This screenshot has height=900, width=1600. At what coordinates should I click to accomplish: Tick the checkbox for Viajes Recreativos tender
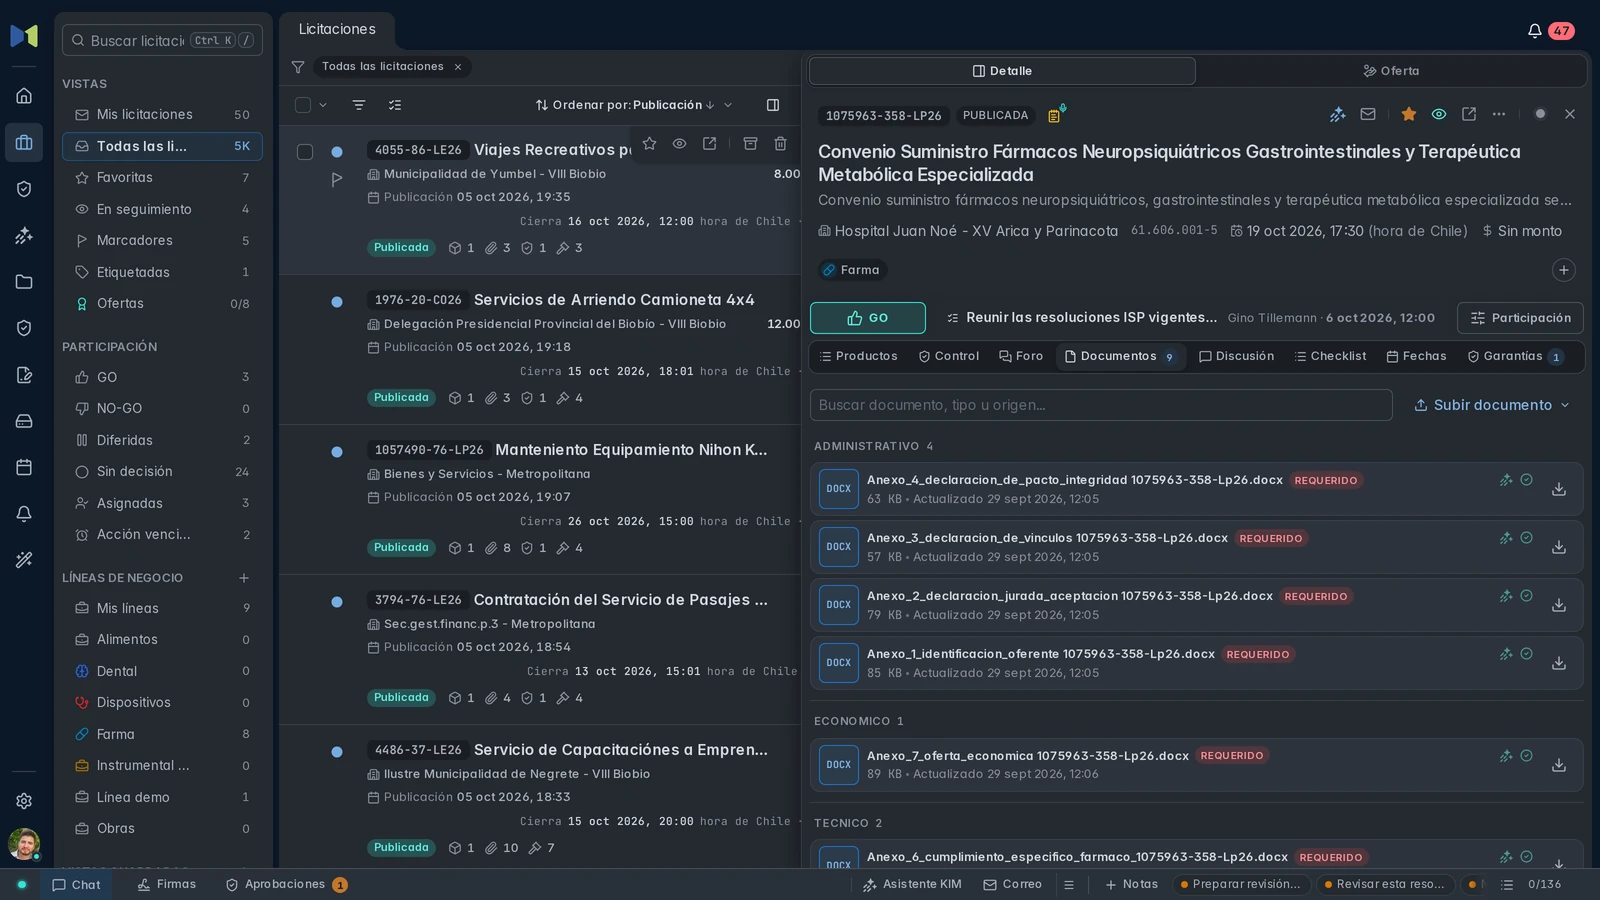(x=305, y=152)
